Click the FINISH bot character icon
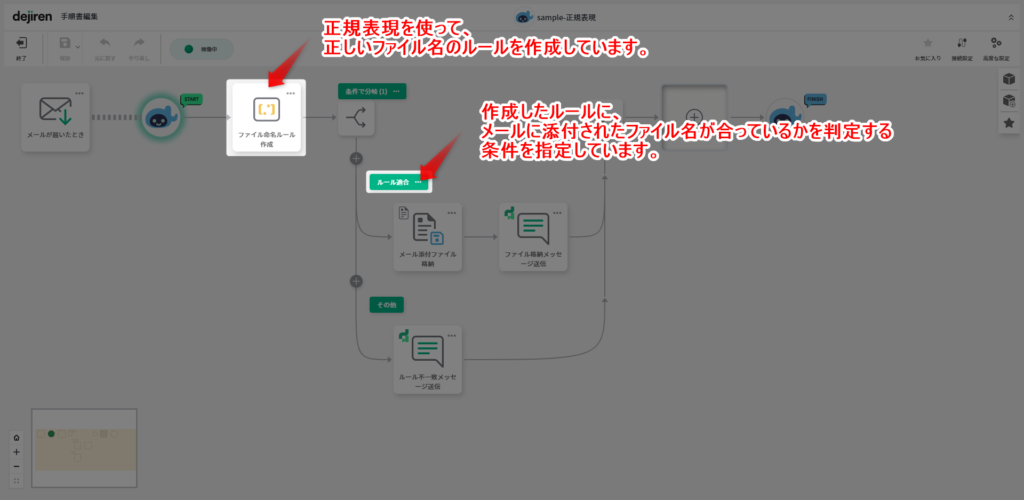This screenshot has height=500, width=1024. pos(786,117)
